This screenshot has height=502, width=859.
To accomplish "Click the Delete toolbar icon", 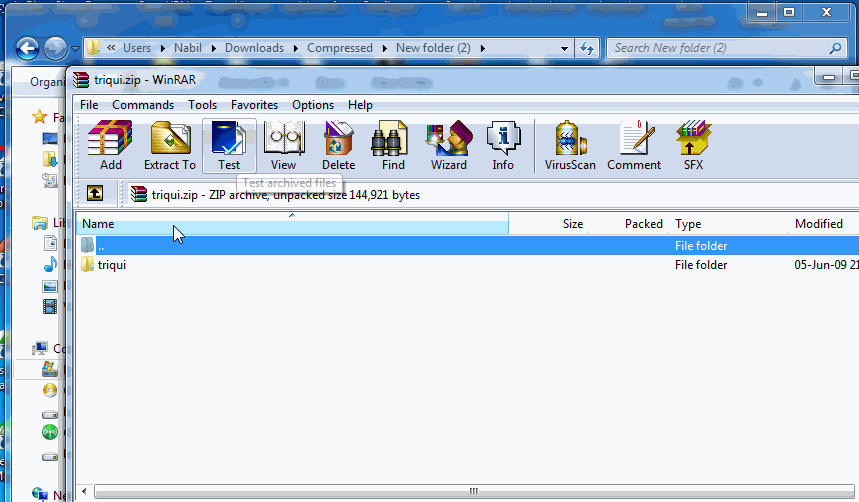I will 339,145.
